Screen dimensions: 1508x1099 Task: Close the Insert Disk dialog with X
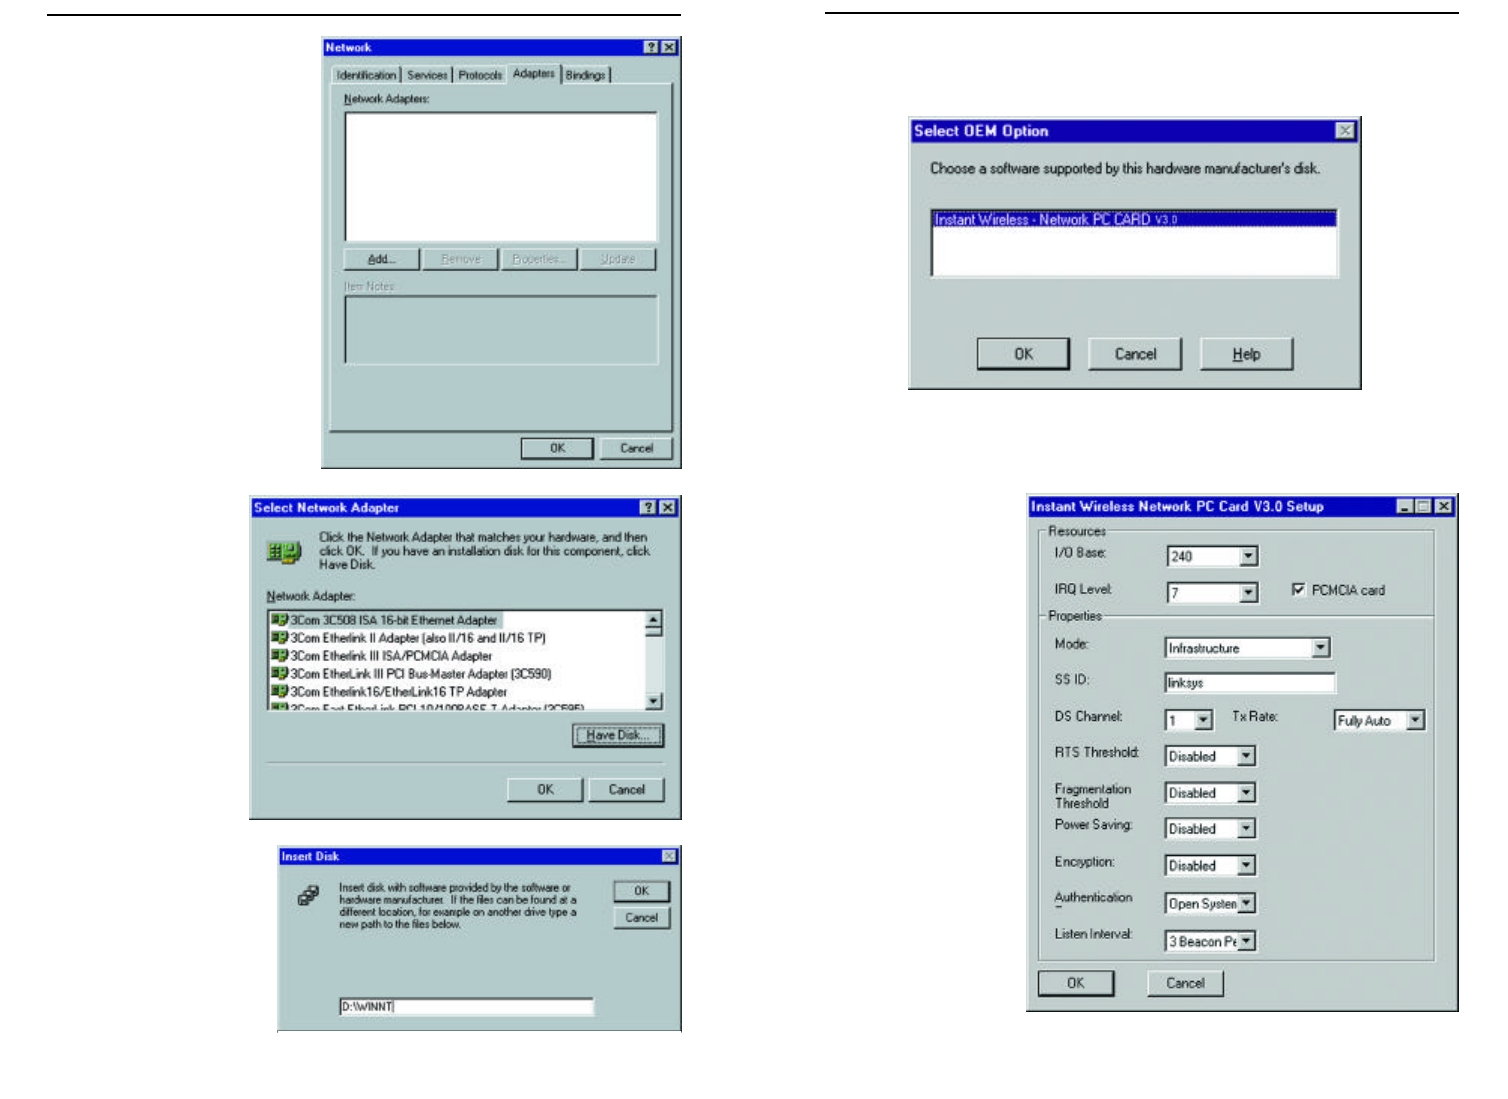669,856
